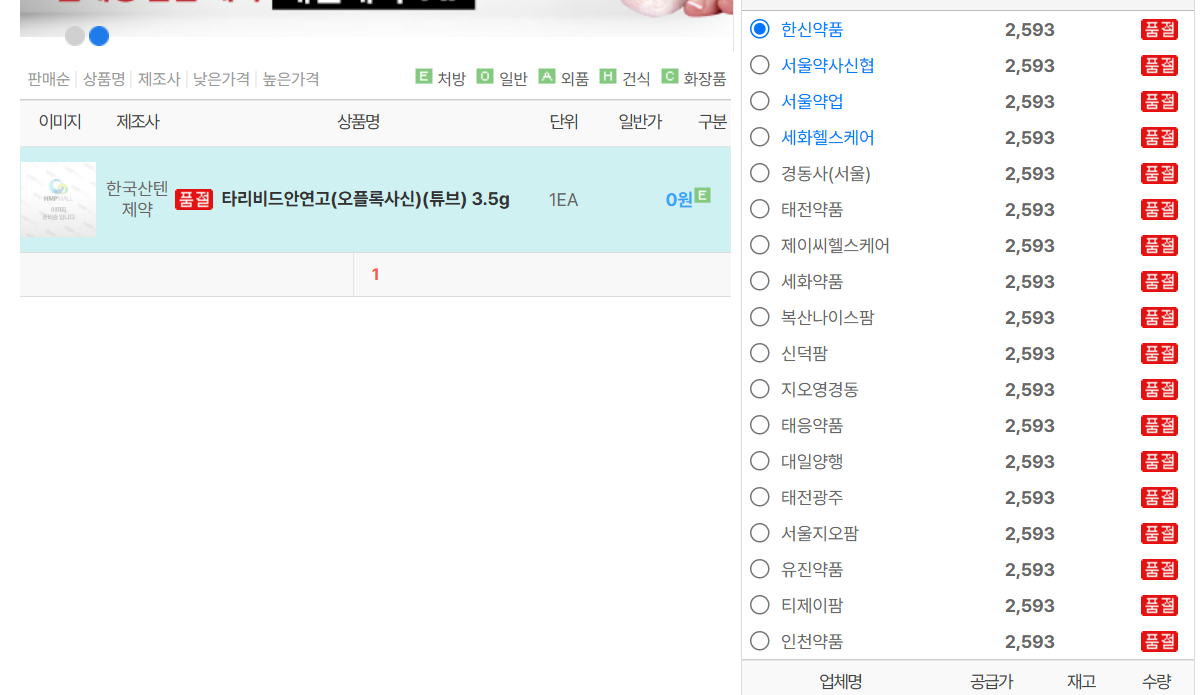The width and height of the screenshot is (1201, 695).
Task: Sort products by 상품명
Action: [x=104, y=78]
